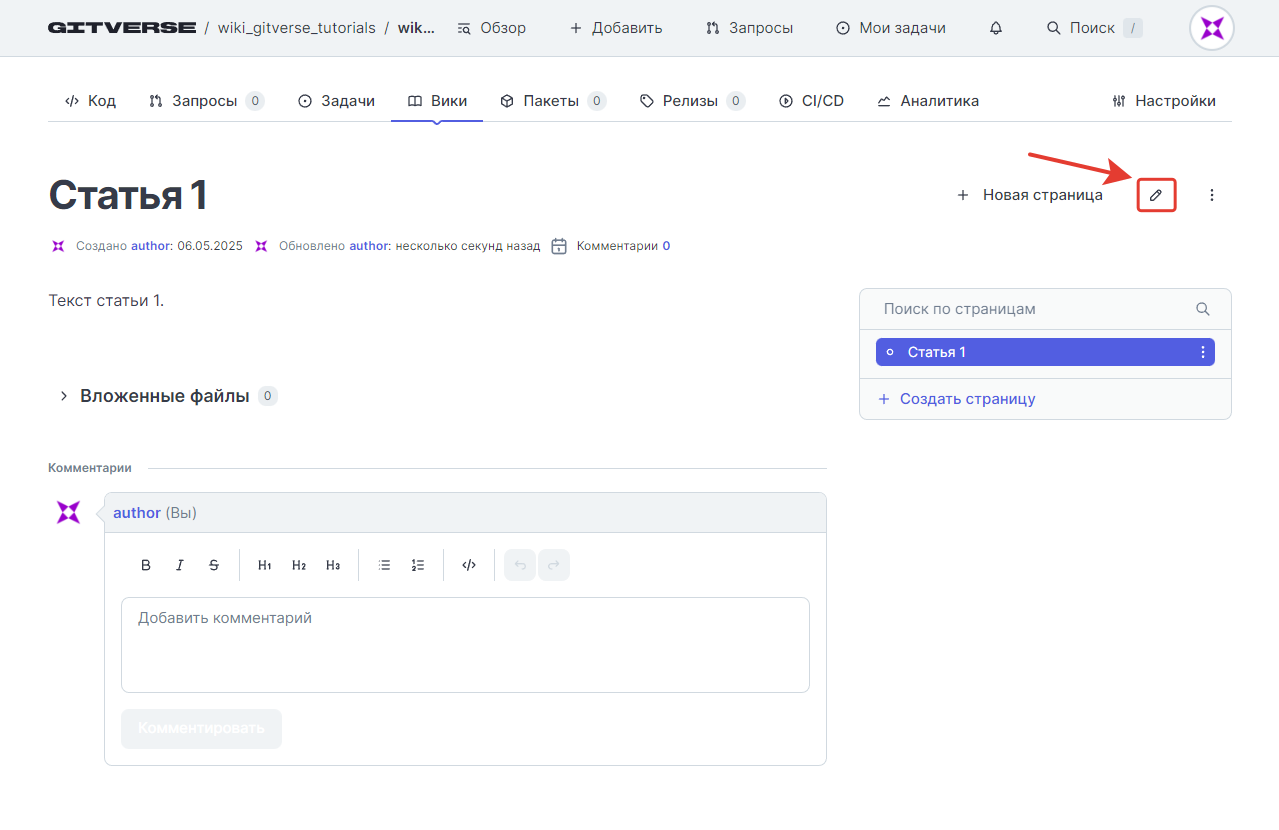
Task: Click the text 'Текст статьи 1.'
Action: pos(106,300)
